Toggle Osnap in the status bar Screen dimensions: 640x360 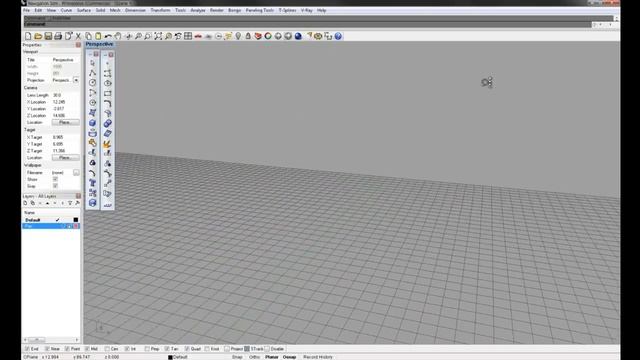point(289,357)
